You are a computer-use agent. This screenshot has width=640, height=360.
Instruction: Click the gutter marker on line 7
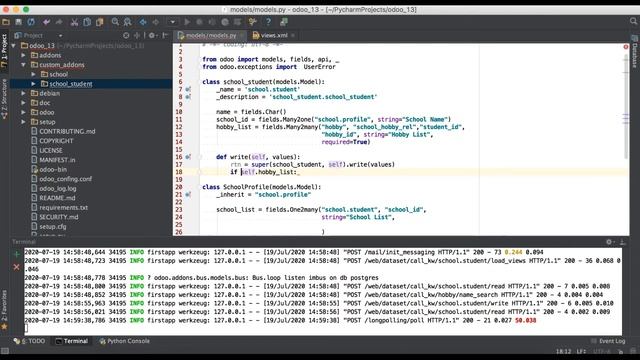tap(188, 89)
